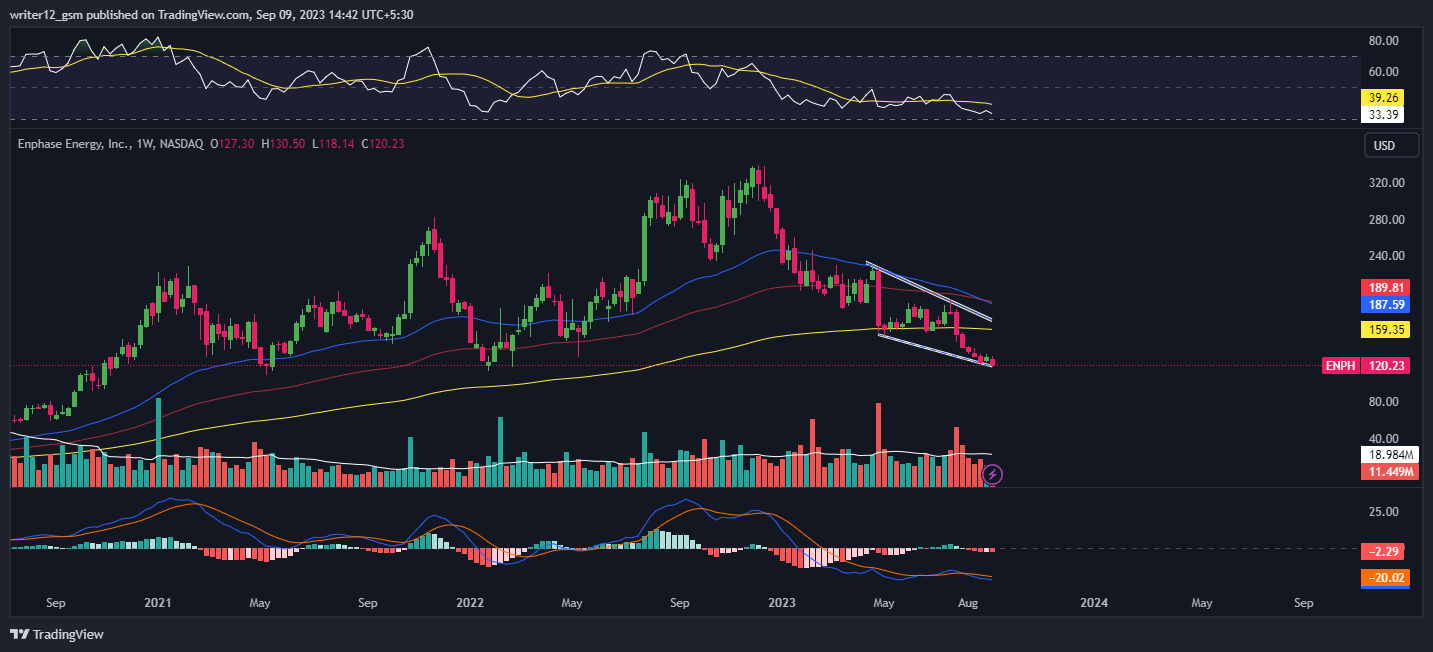
Task: Click the 189.81 red moving average label
Action: click(1385, 287)
